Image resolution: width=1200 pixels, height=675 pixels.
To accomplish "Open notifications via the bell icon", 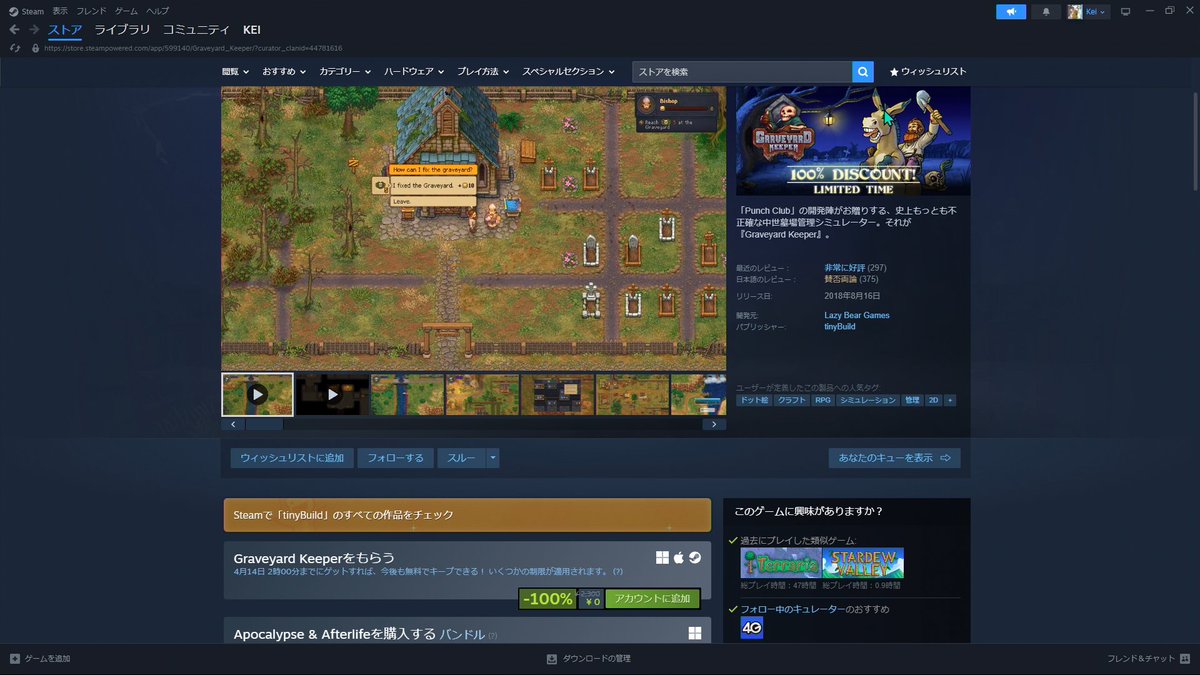I will coord(1046,11).
